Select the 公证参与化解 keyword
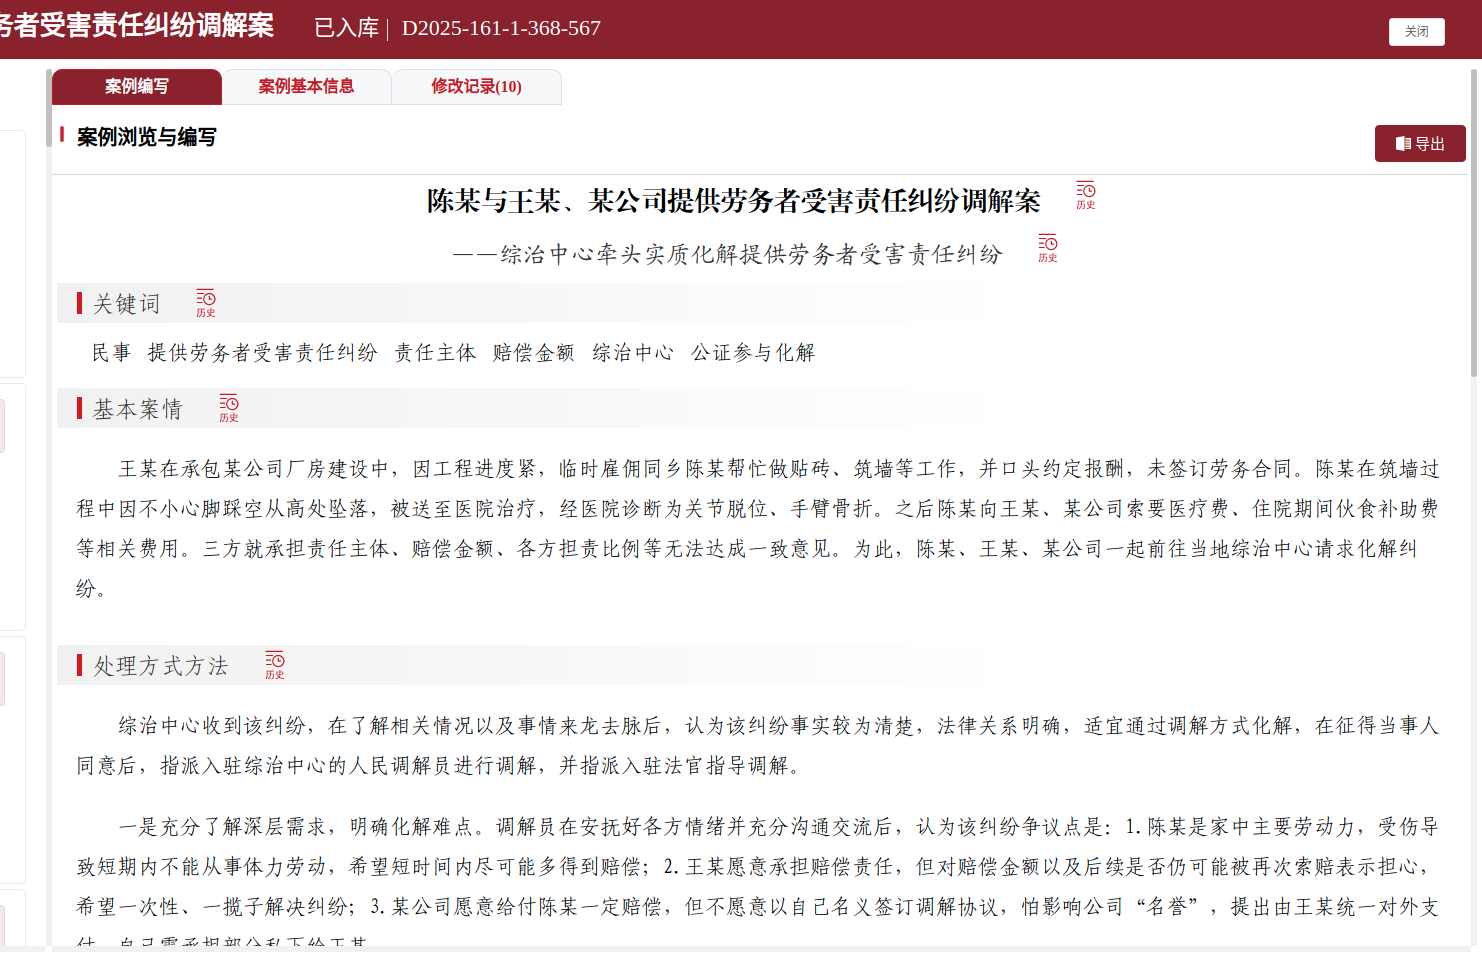Screen dimensions: 1482x955 coord(753,353)
